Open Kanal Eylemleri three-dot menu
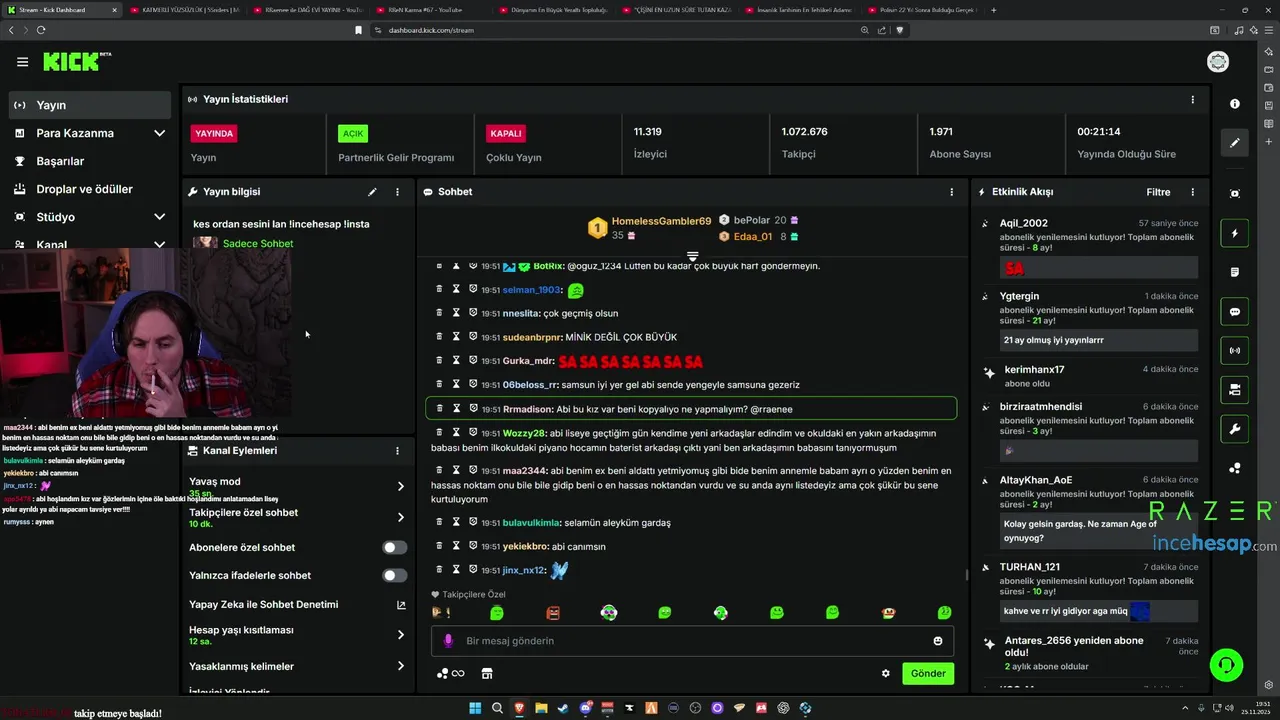 pos(397,451)
